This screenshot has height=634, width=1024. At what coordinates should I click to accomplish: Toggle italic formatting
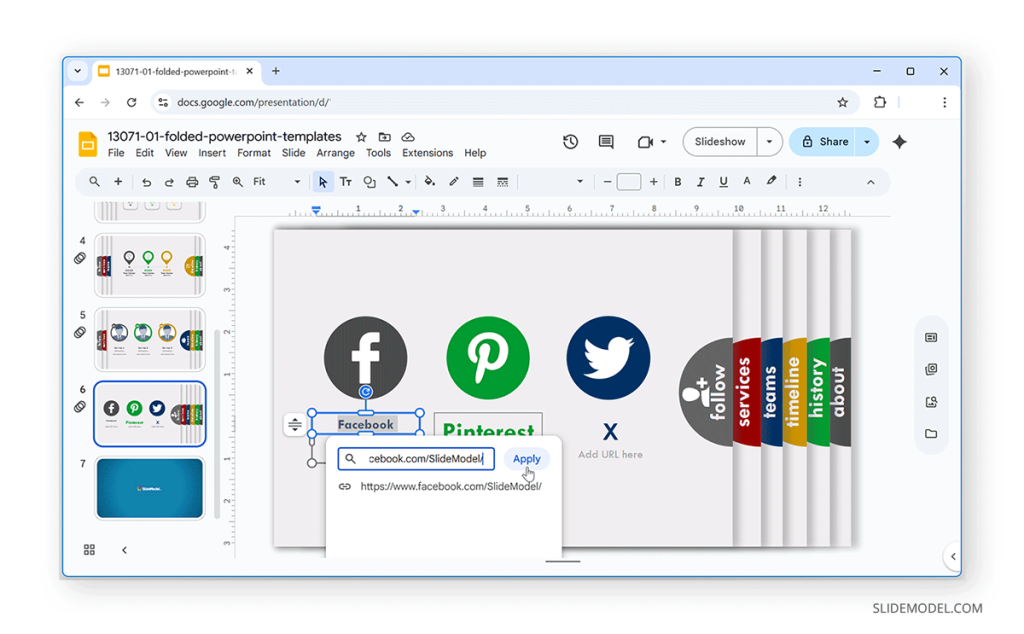pos(699,182)
